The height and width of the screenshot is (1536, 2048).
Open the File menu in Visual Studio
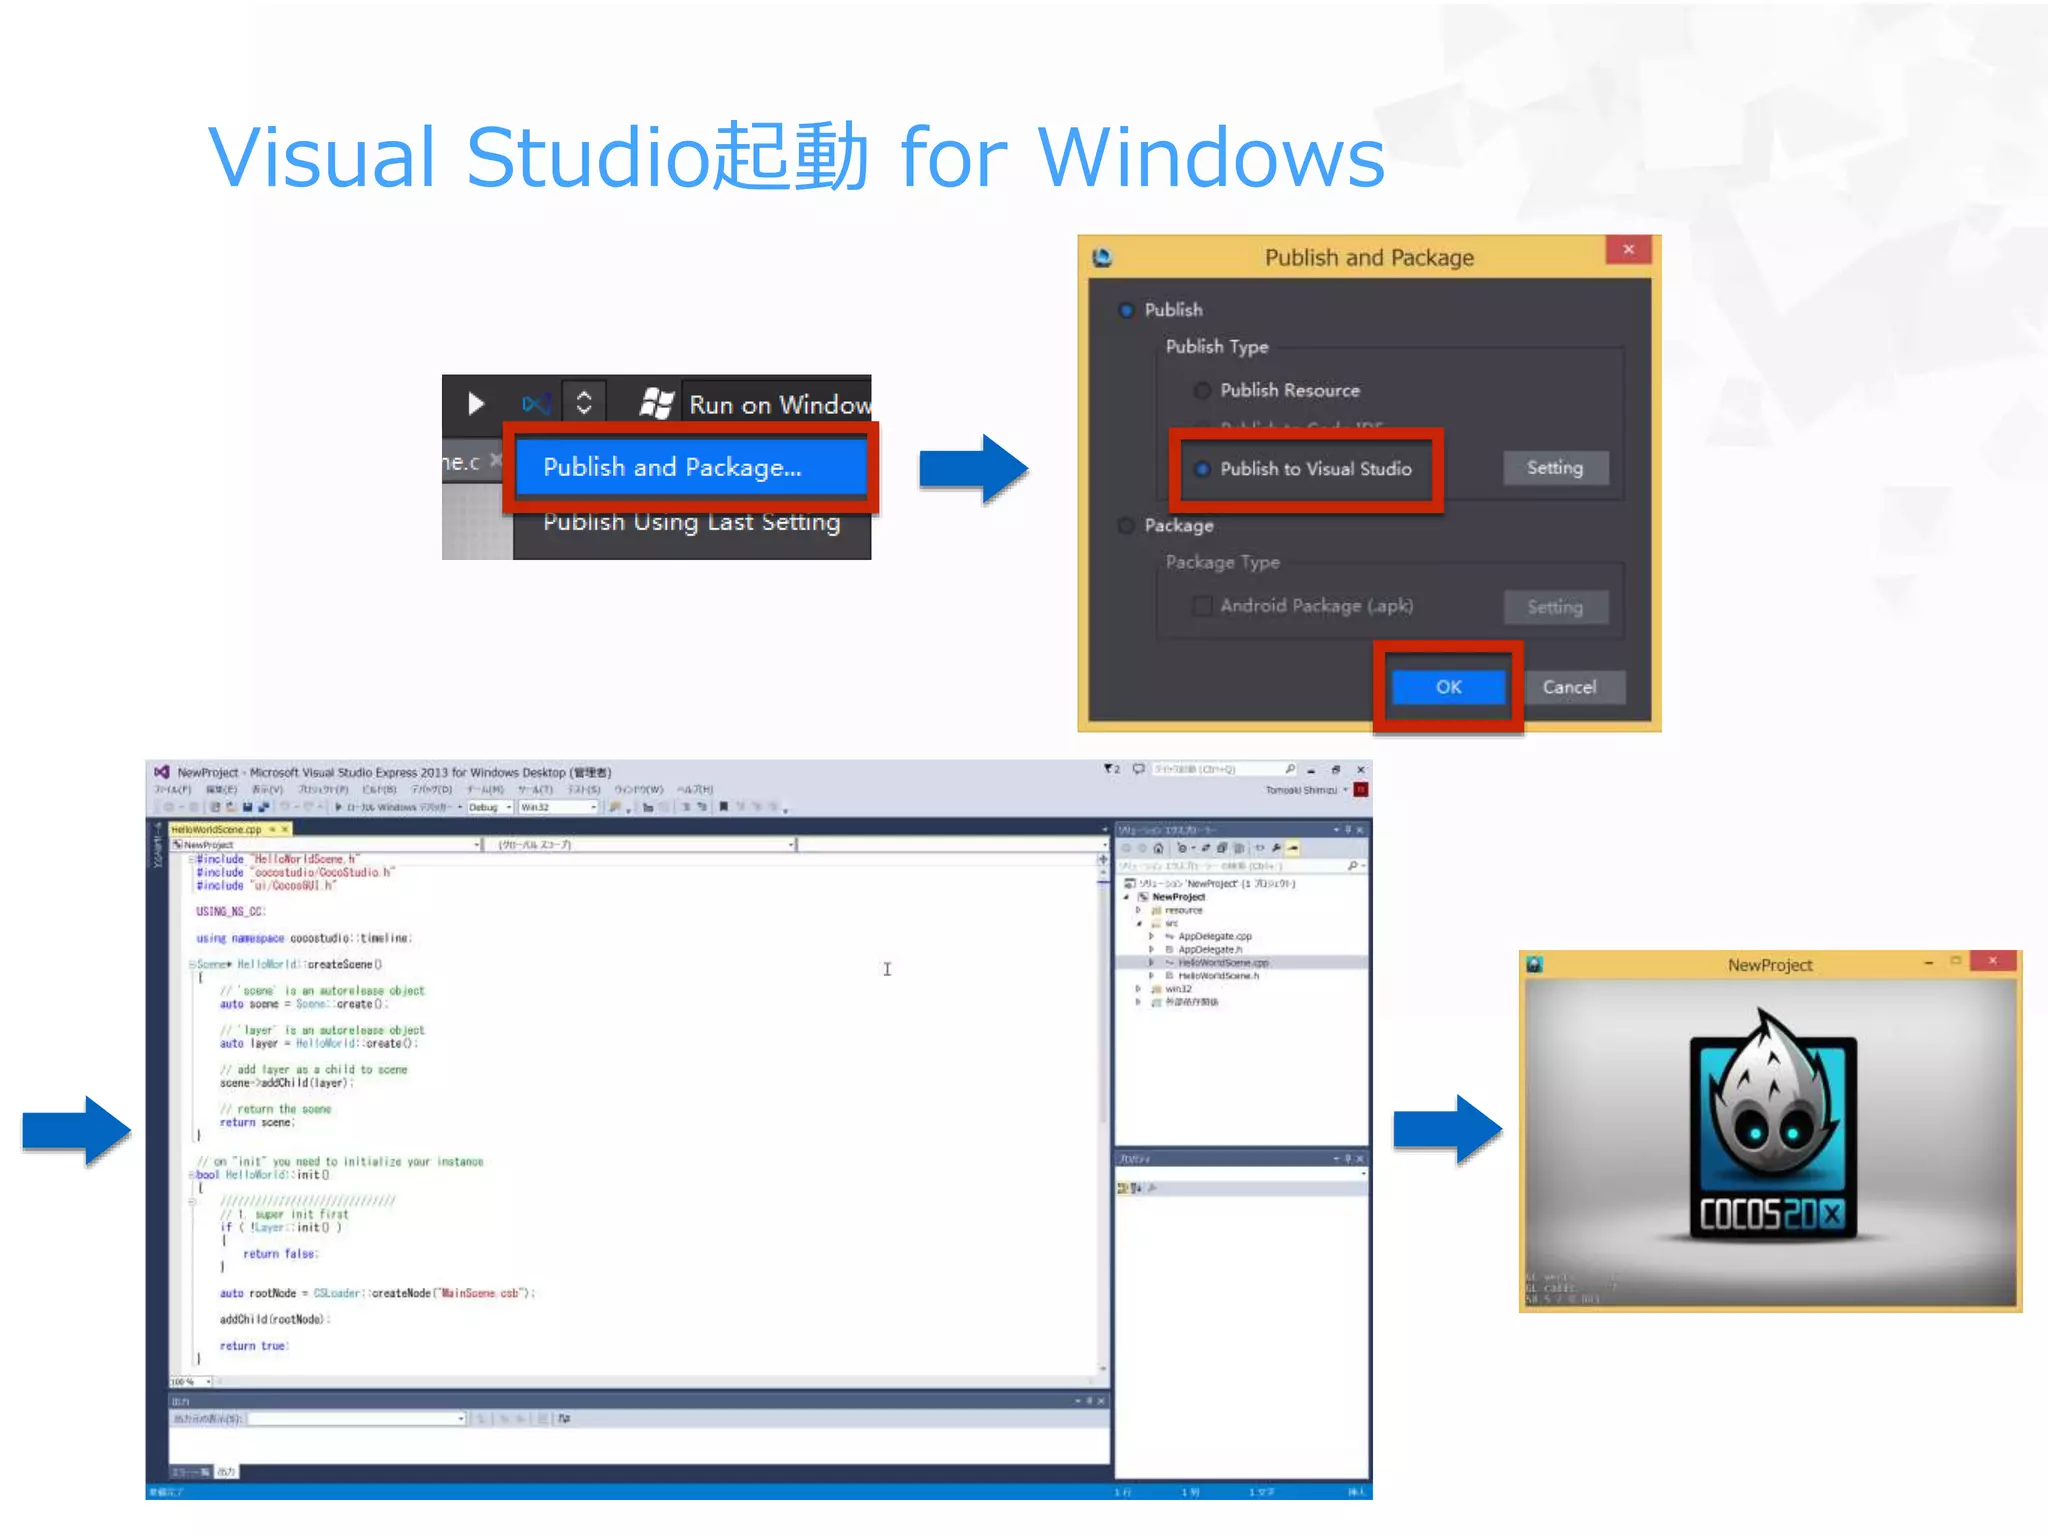172,789
